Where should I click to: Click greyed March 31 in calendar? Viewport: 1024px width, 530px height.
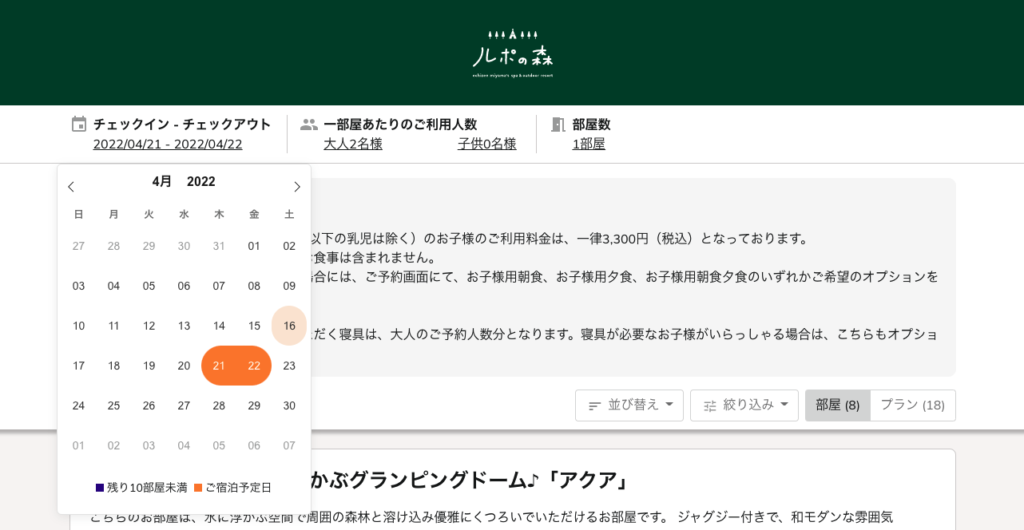(219, 246)
